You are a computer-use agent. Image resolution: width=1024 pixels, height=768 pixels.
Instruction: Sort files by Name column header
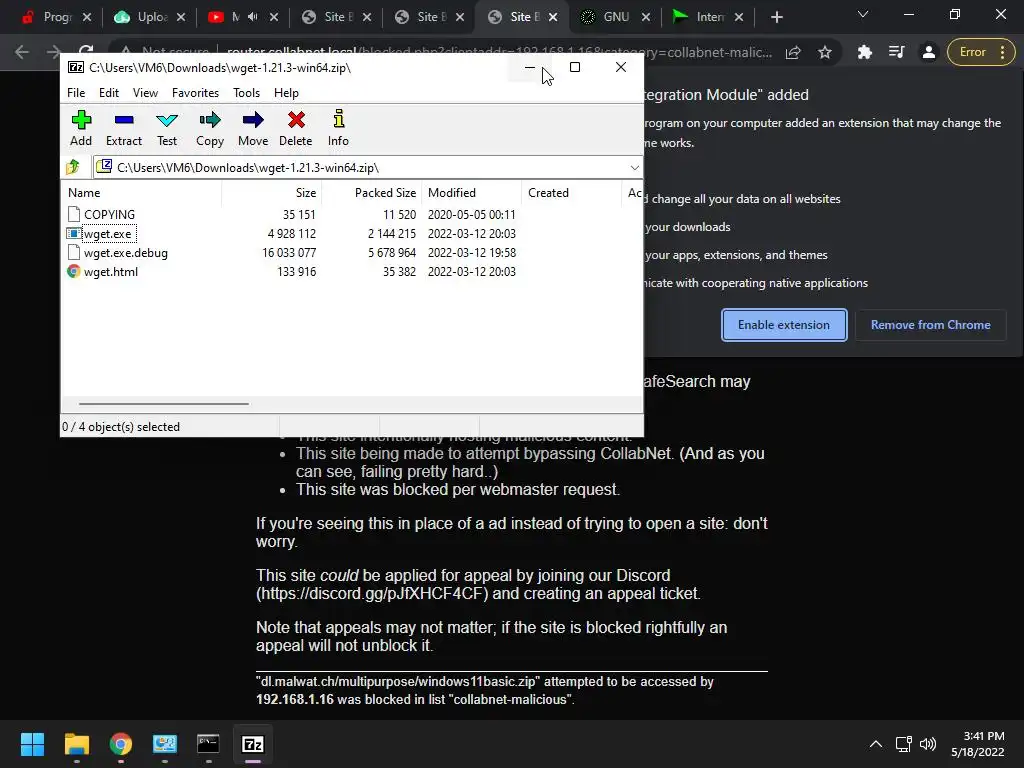142,193
